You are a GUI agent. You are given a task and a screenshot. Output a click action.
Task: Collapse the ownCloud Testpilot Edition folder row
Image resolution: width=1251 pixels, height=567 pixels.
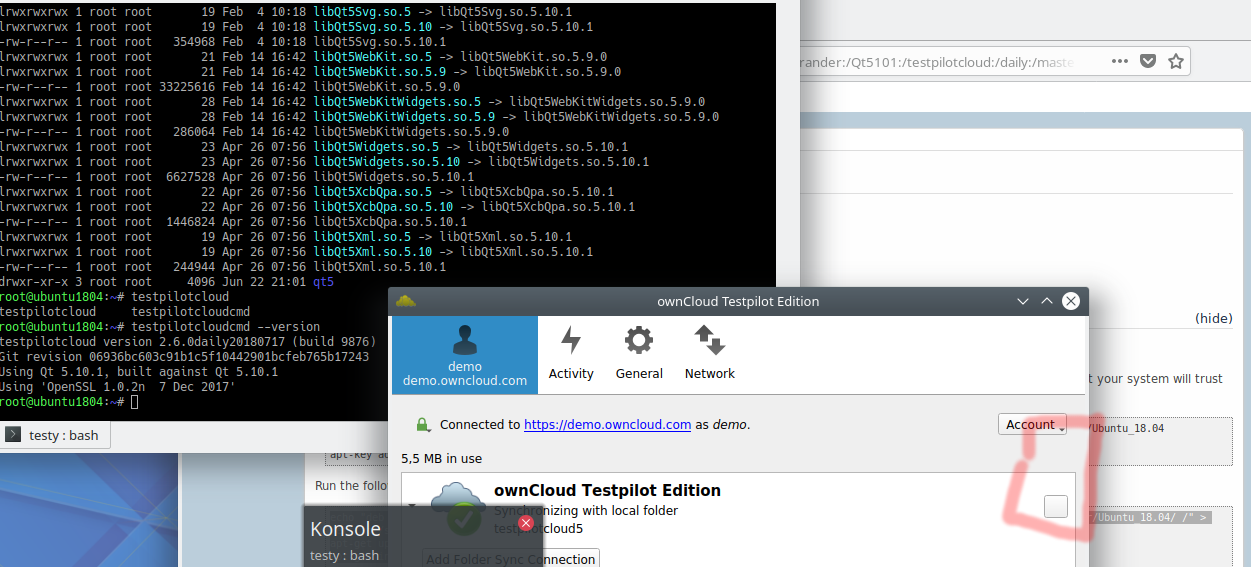tap(412, 506)
